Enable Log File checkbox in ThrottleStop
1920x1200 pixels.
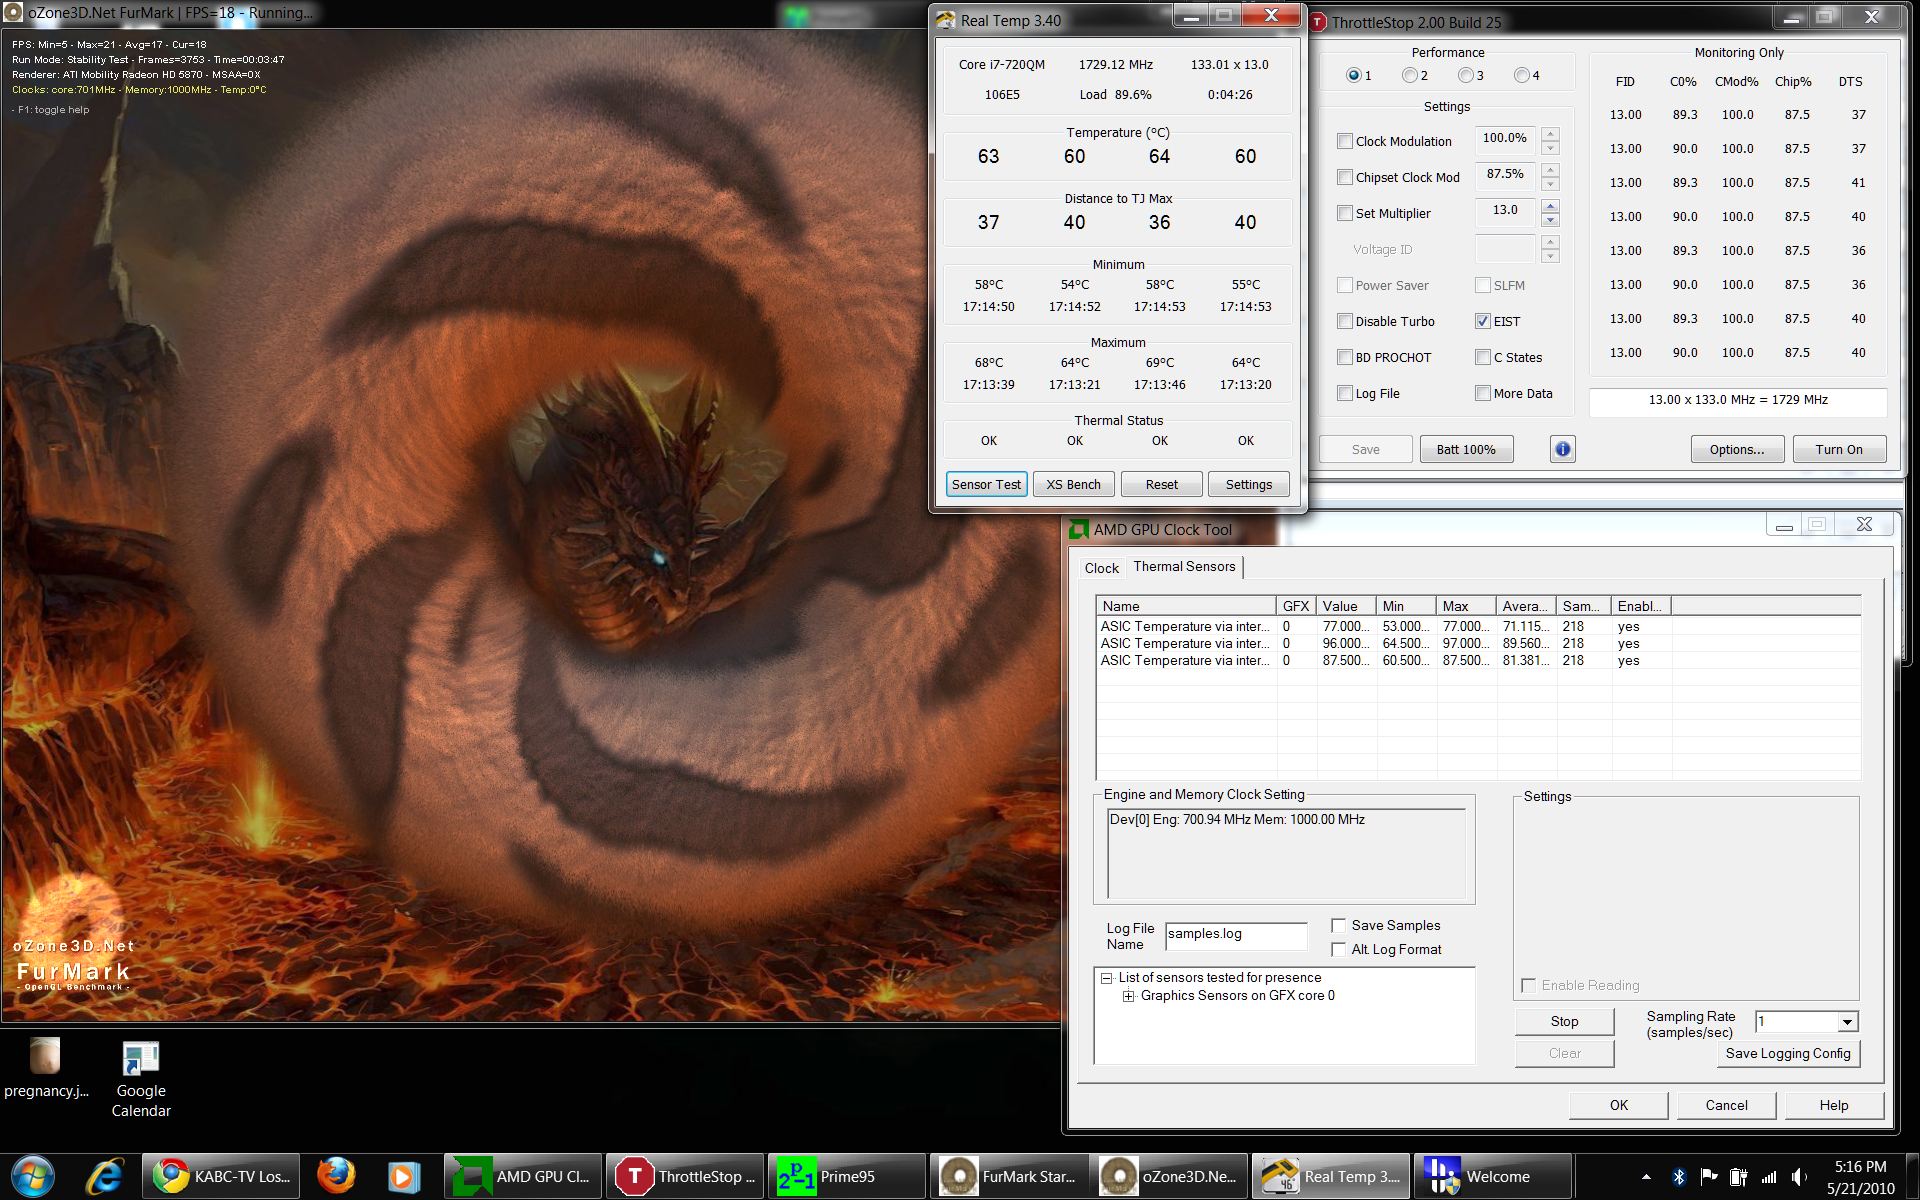coord(1345,393)
